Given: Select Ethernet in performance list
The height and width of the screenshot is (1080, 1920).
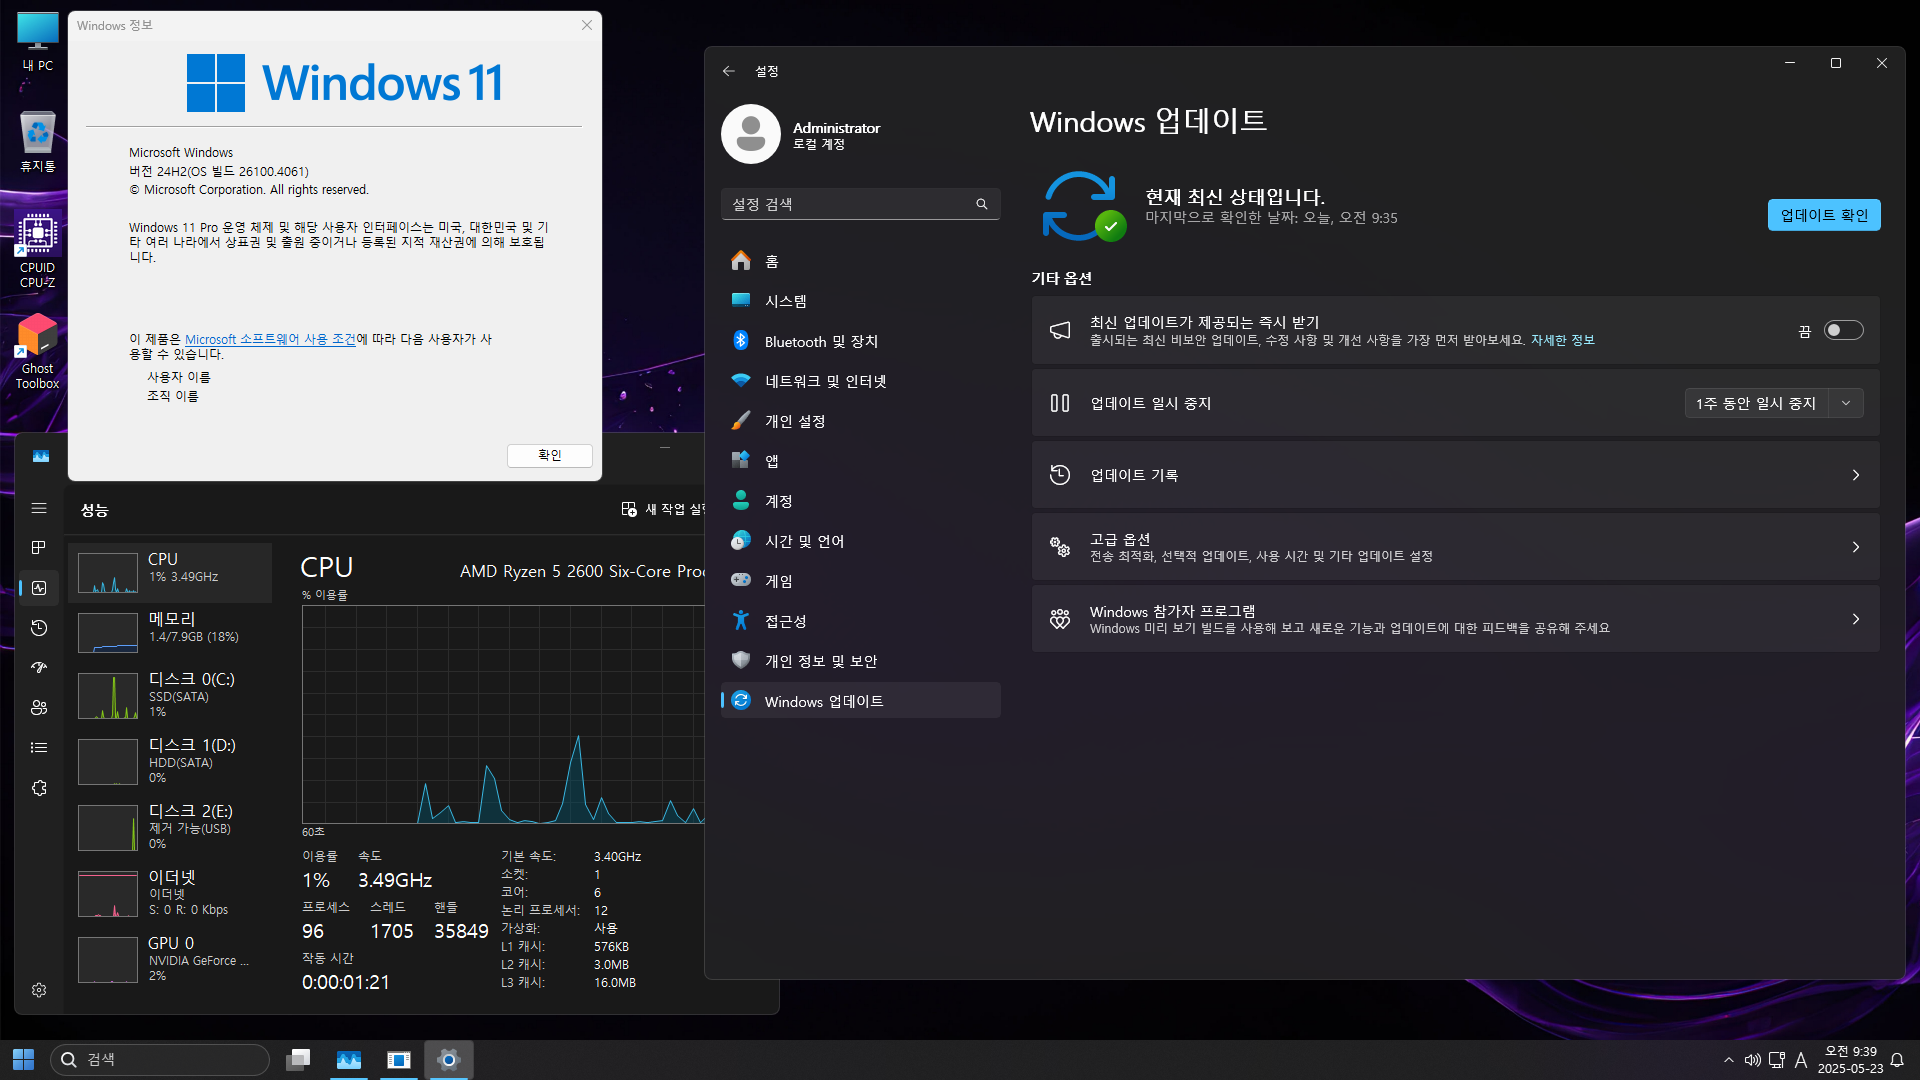Looking at the screenshot, I should (x=170, y=893).
